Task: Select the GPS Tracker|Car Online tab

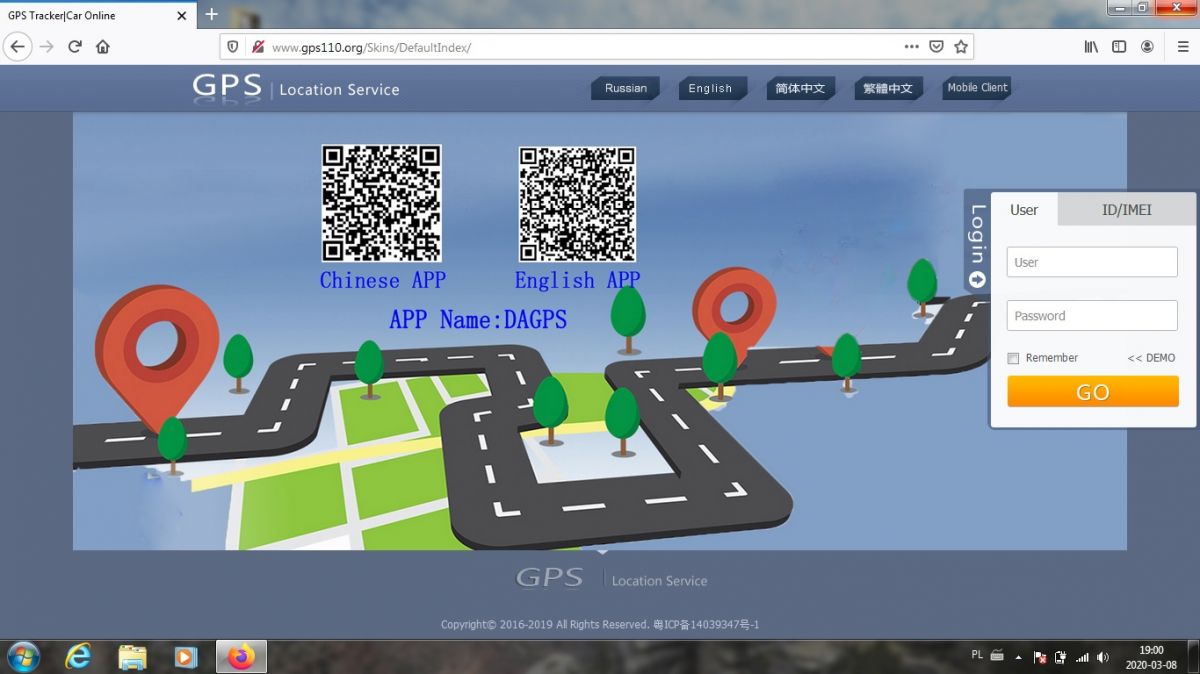Action: [x=97, y=16]
